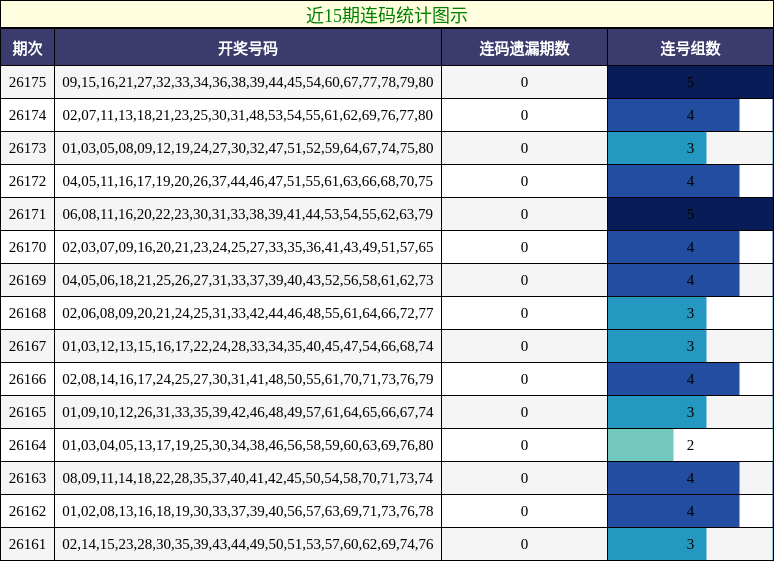Click the bar valued 4 in row 26172

point(674,181)
